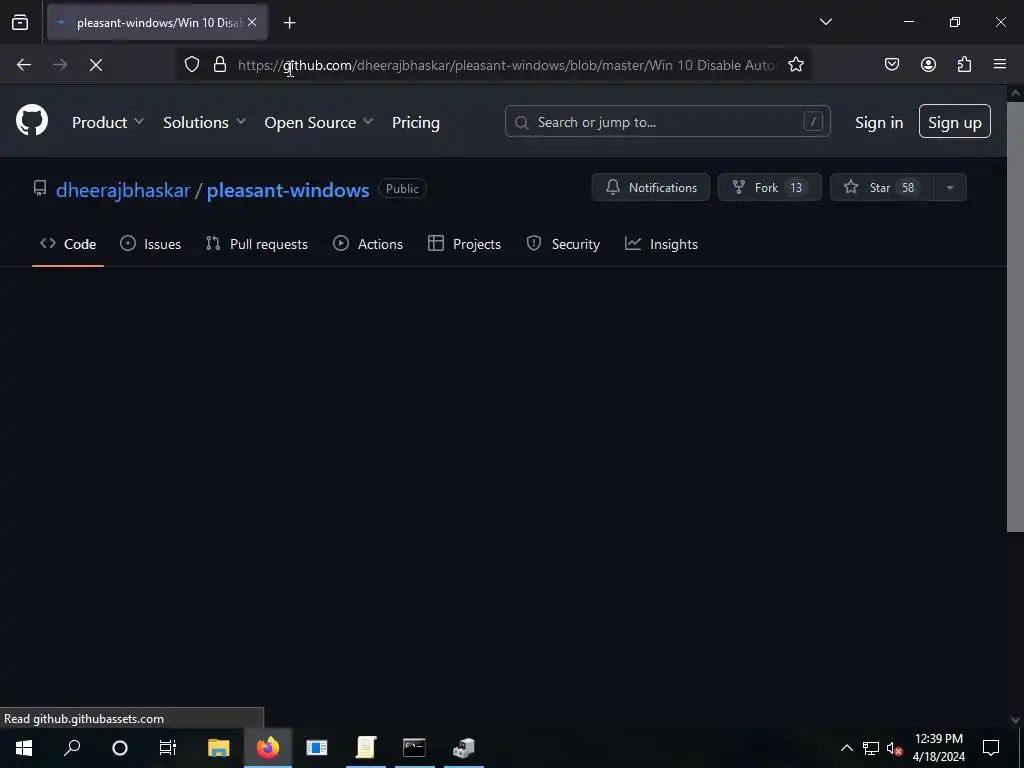Go back with the browser back arrow
1024x768 pixels.
click(x=24, y=65)
